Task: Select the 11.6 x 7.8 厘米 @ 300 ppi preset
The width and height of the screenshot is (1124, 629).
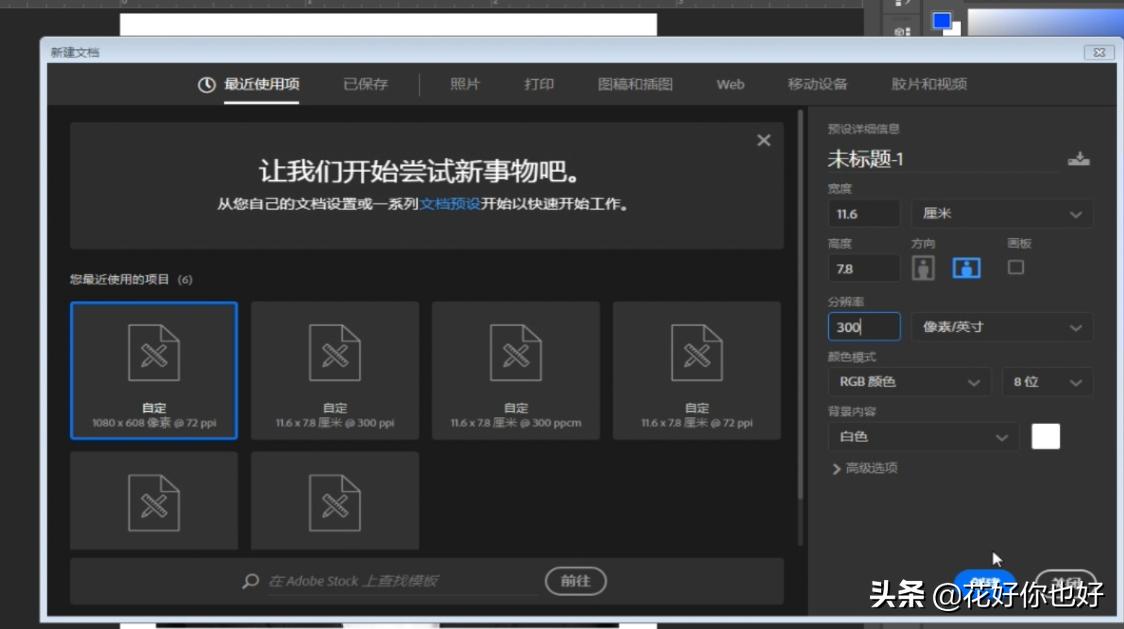Action: (x=335, y=370)
